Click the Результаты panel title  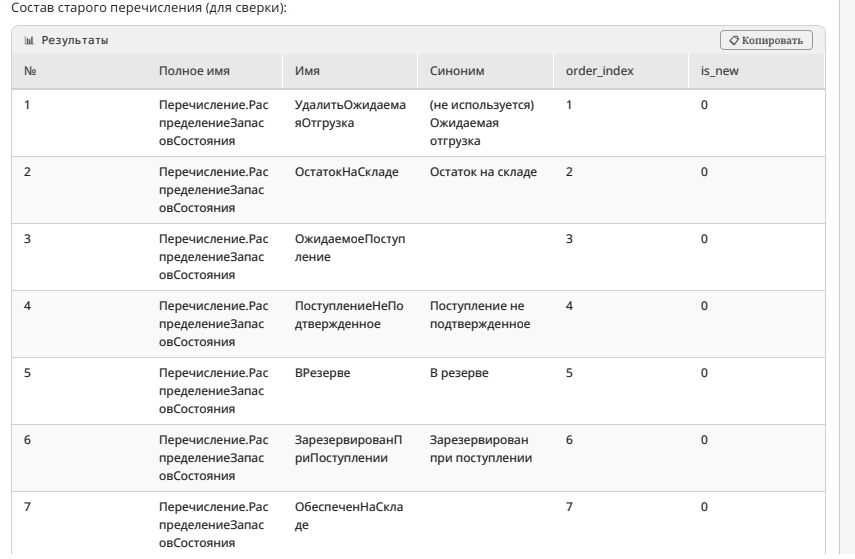point(75,40)
